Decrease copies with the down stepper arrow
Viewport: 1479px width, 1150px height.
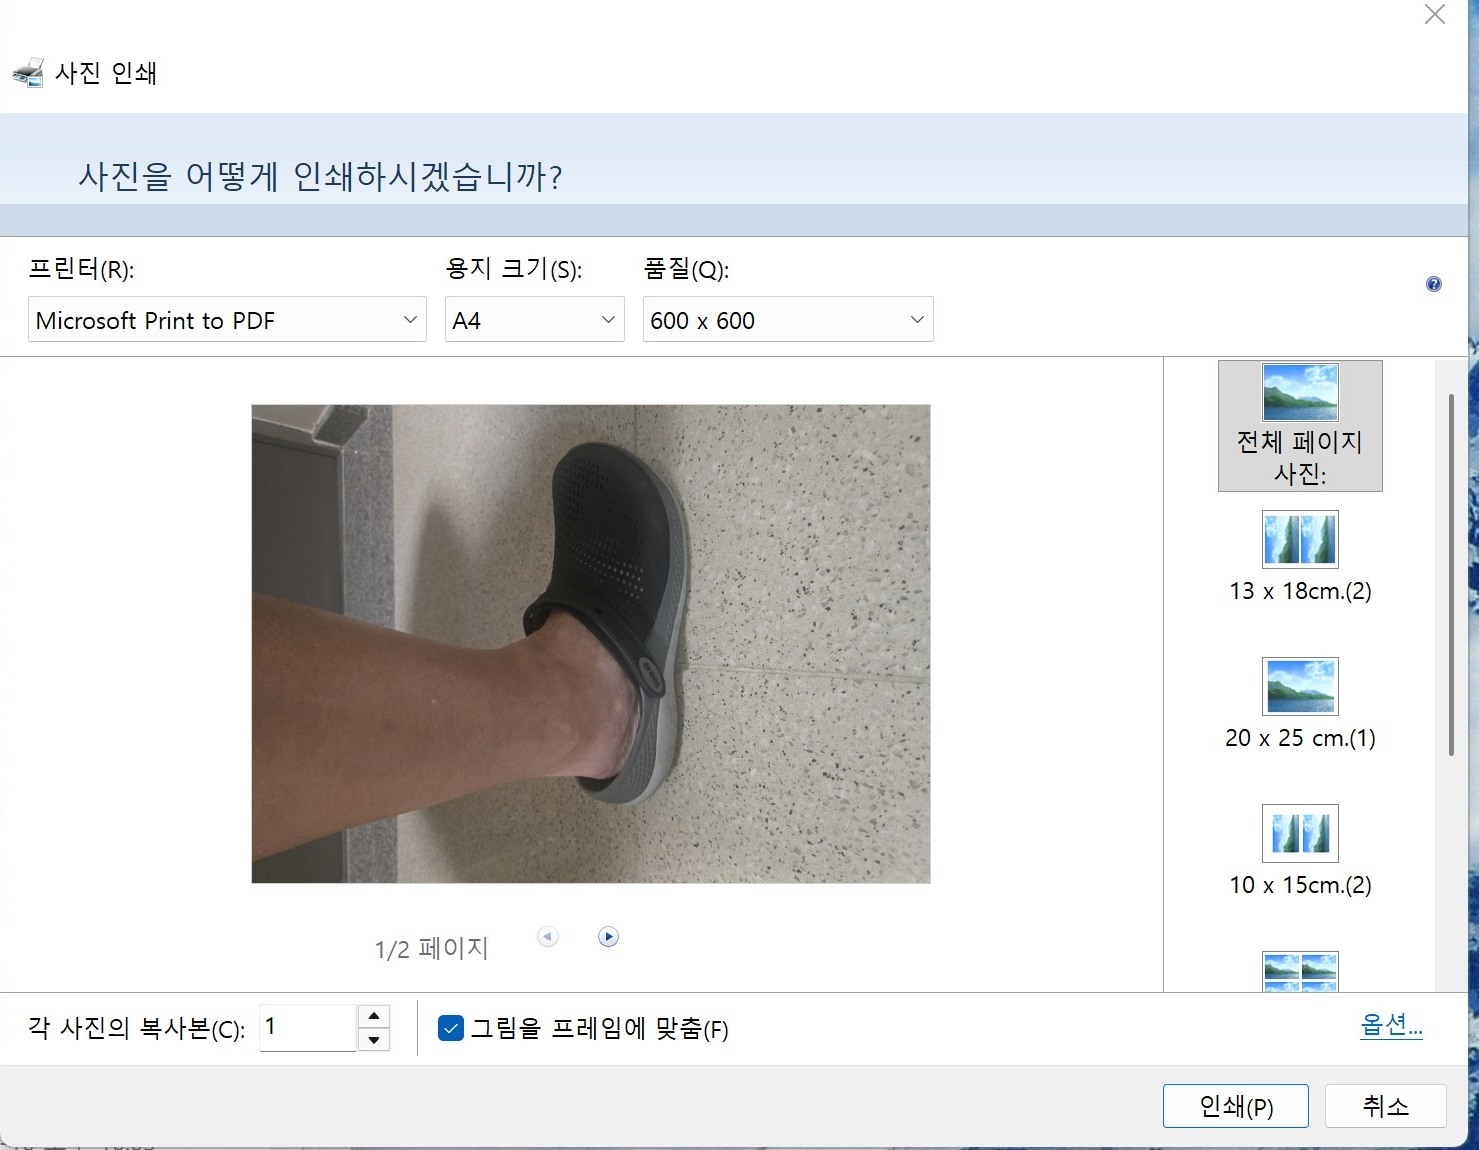(373, 1040)
